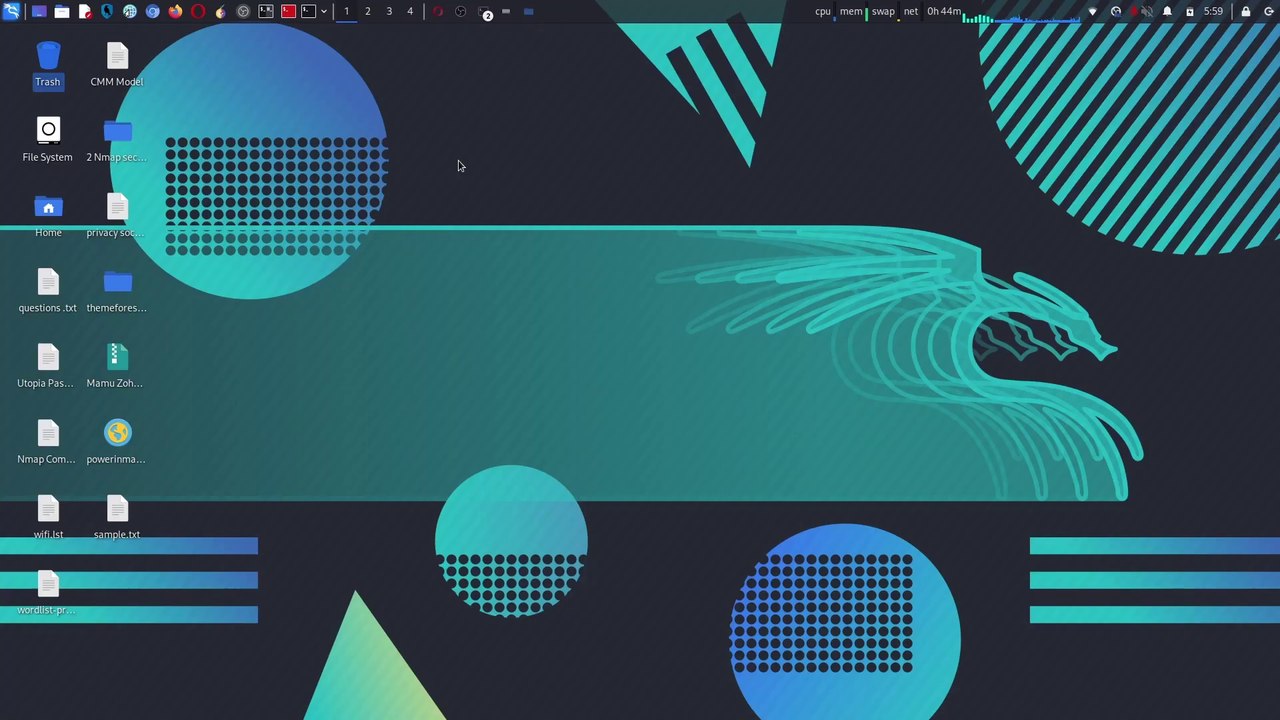Open the OBS Studio launcher
Screen dimensions: 1280x720
click(x=243, y=12)
